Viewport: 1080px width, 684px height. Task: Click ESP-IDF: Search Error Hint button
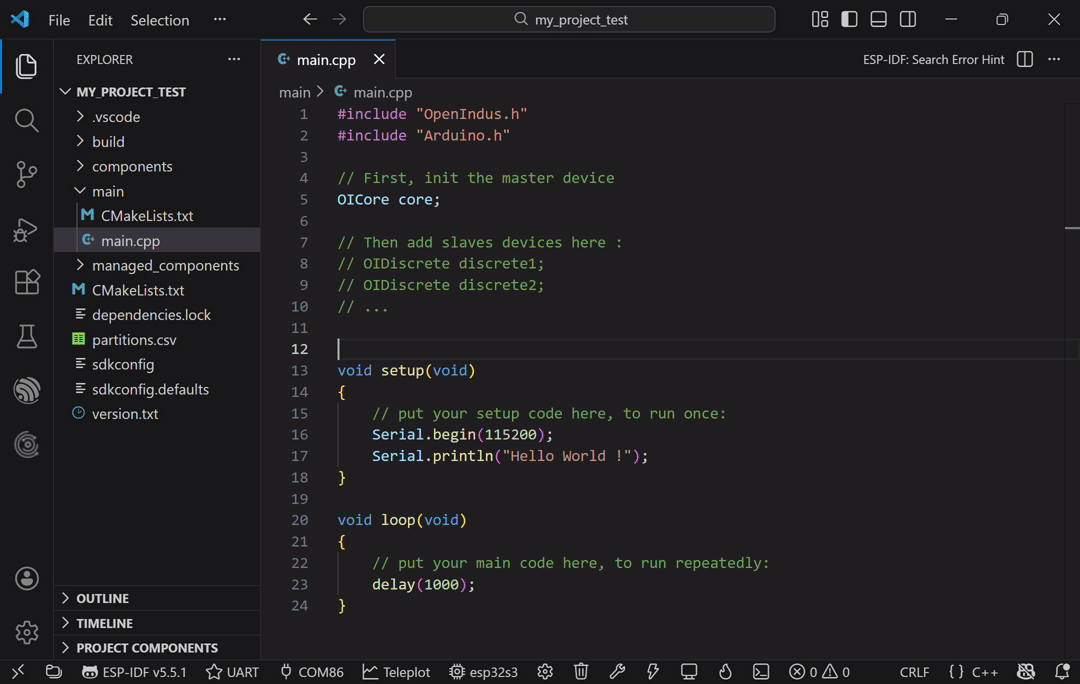tap(933, 60)
